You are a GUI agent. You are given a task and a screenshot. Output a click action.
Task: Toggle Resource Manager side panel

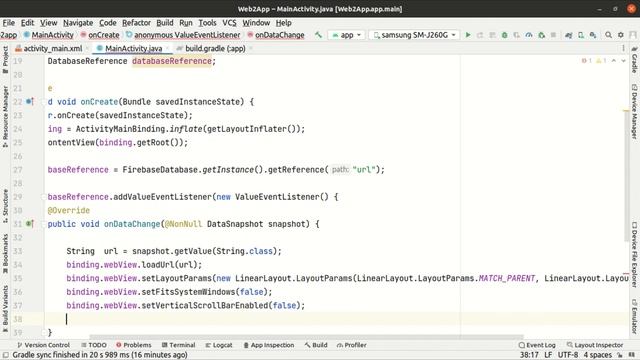[x=5, y=117]
